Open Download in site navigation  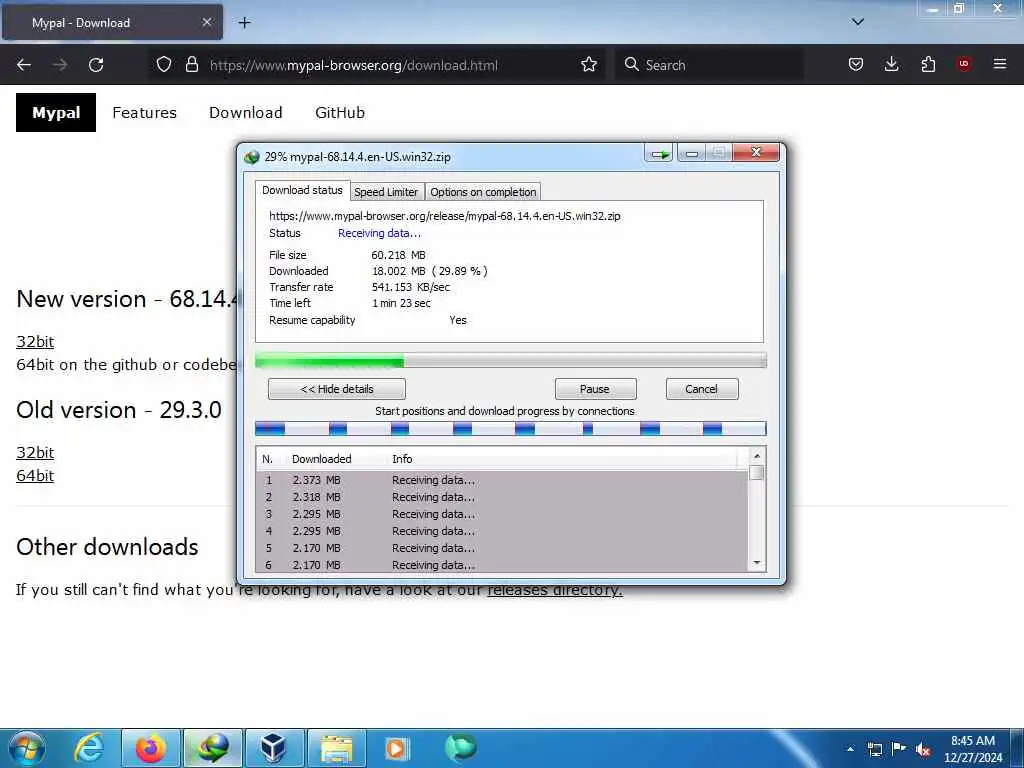pyautogui.click(x=246, y=112)
